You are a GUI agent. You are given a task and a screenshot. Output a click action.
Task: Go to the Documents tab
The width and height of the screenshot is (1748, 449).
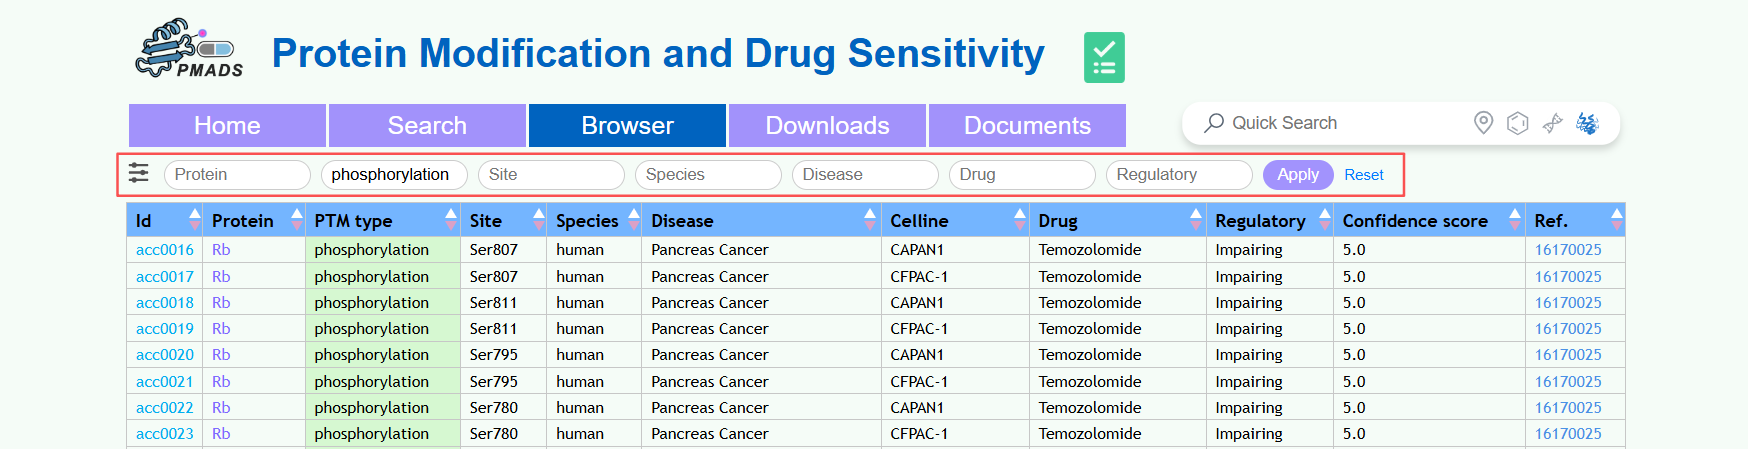pyautogui.click(x=1027, y=126)
